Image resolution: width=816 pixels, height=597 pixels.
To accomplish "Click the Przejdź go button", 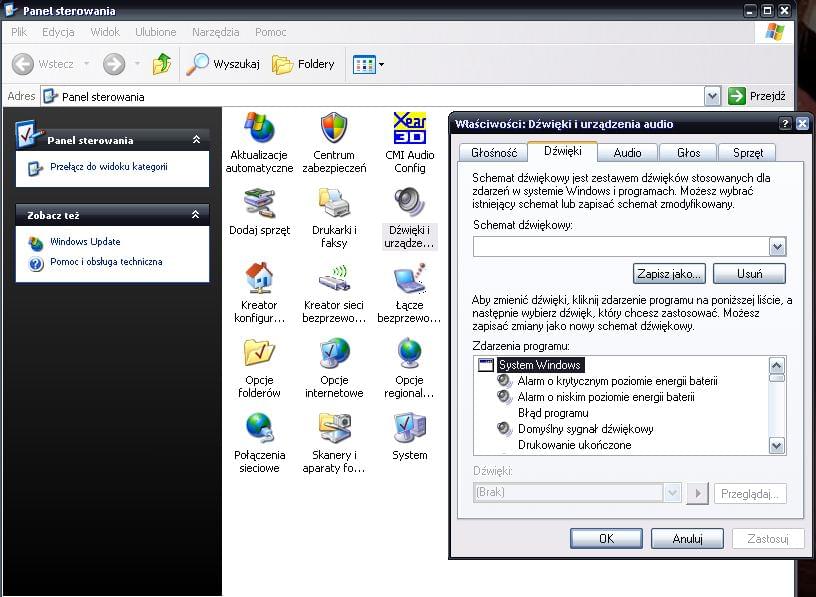I will 757,96.
